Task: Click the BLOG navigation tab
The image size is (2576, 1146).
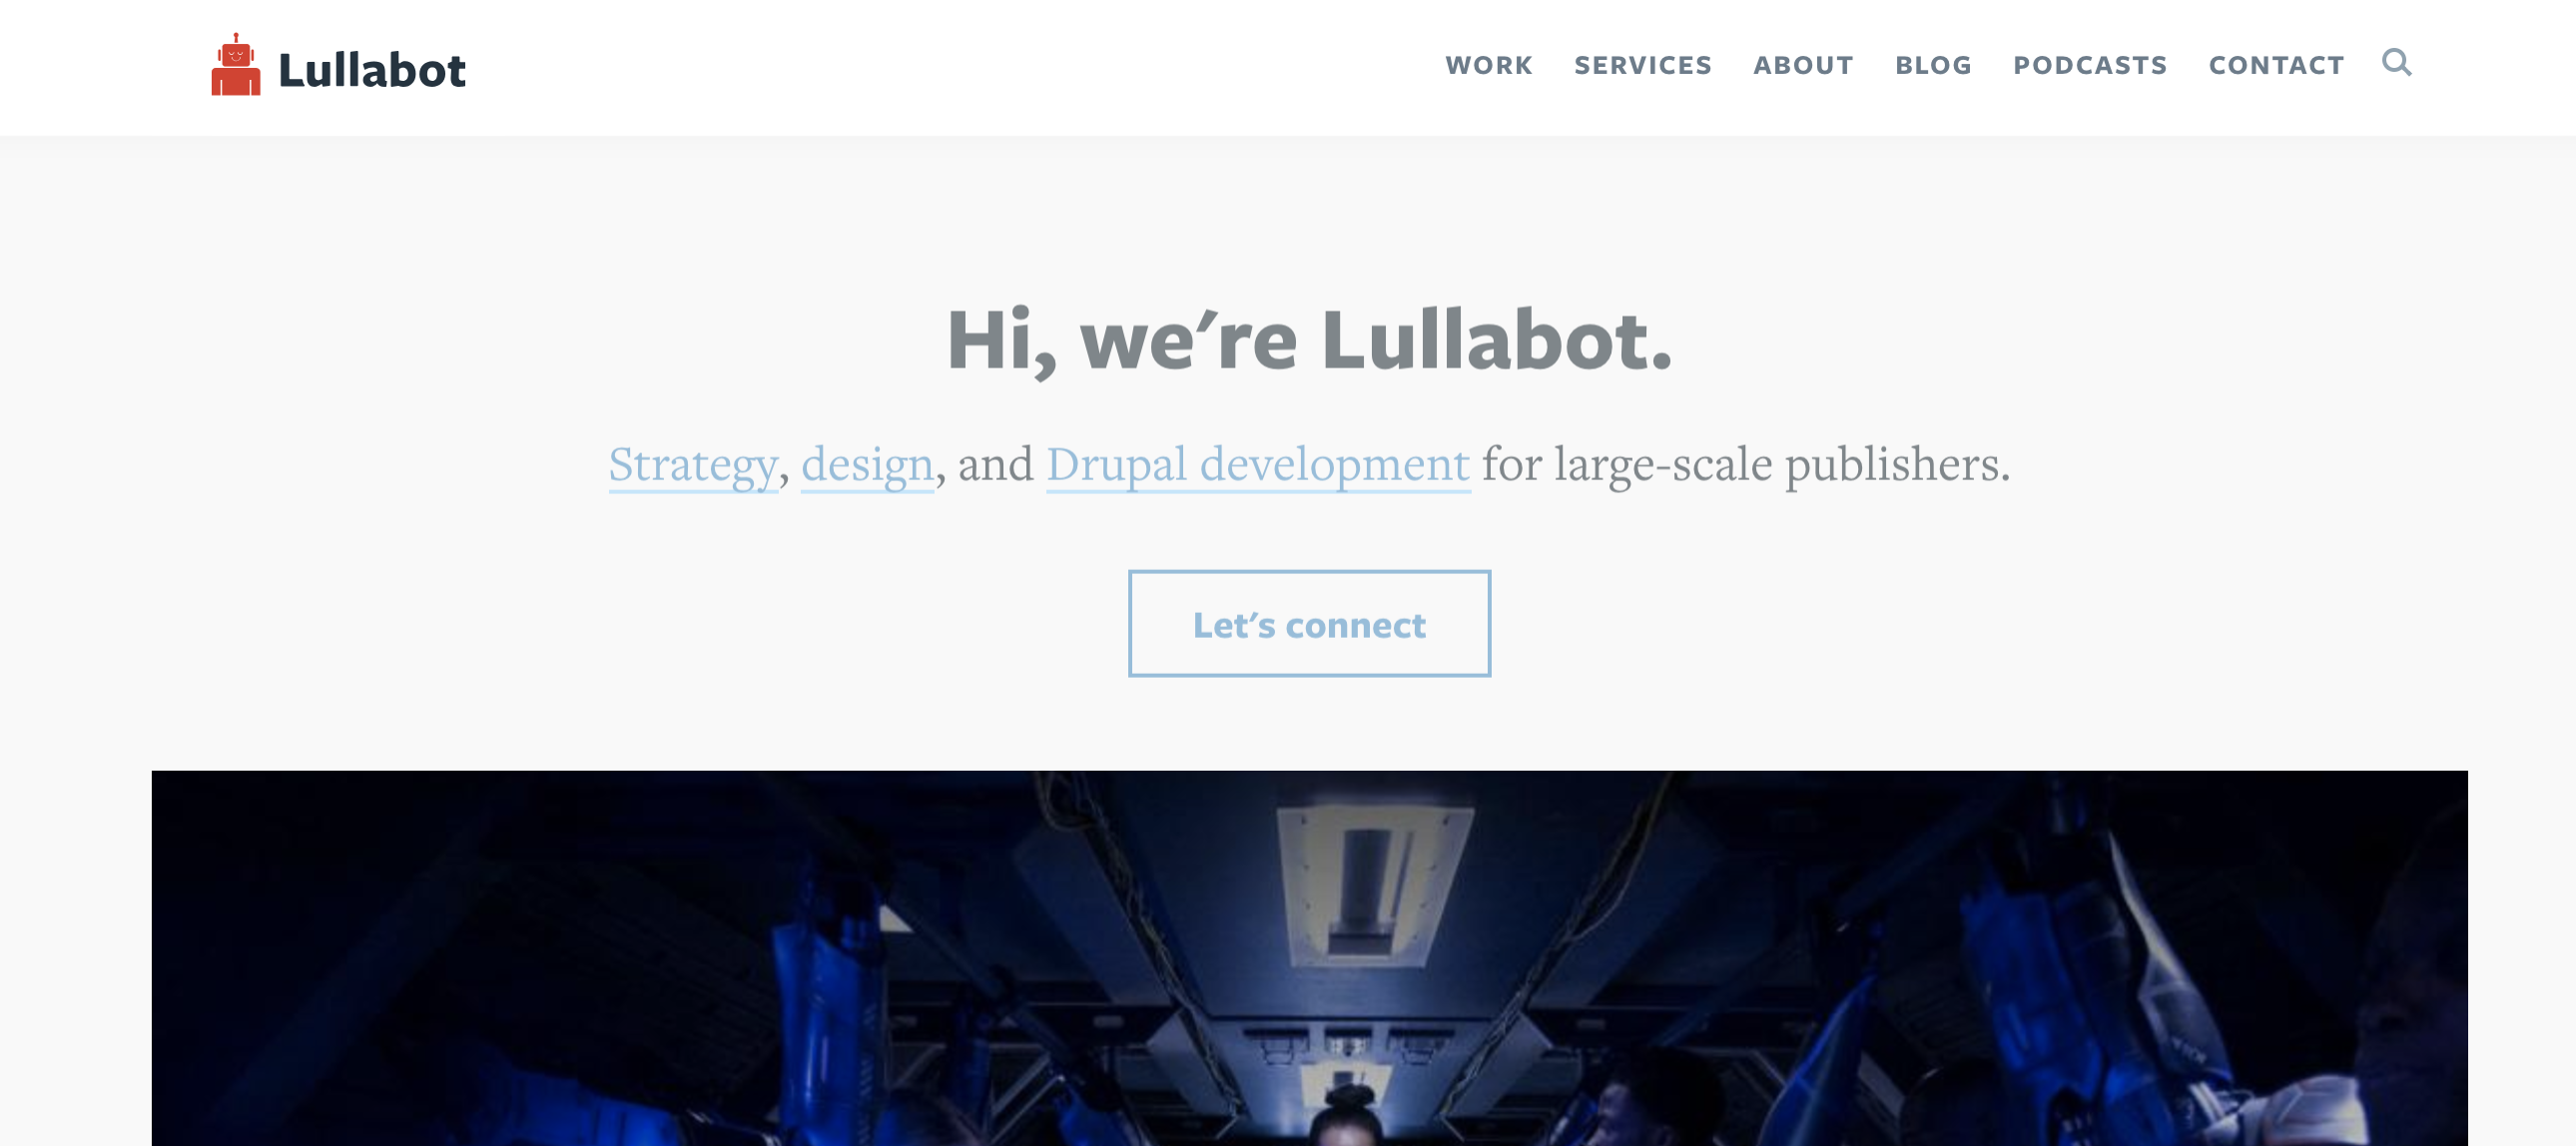Action: coord(1932,64)
